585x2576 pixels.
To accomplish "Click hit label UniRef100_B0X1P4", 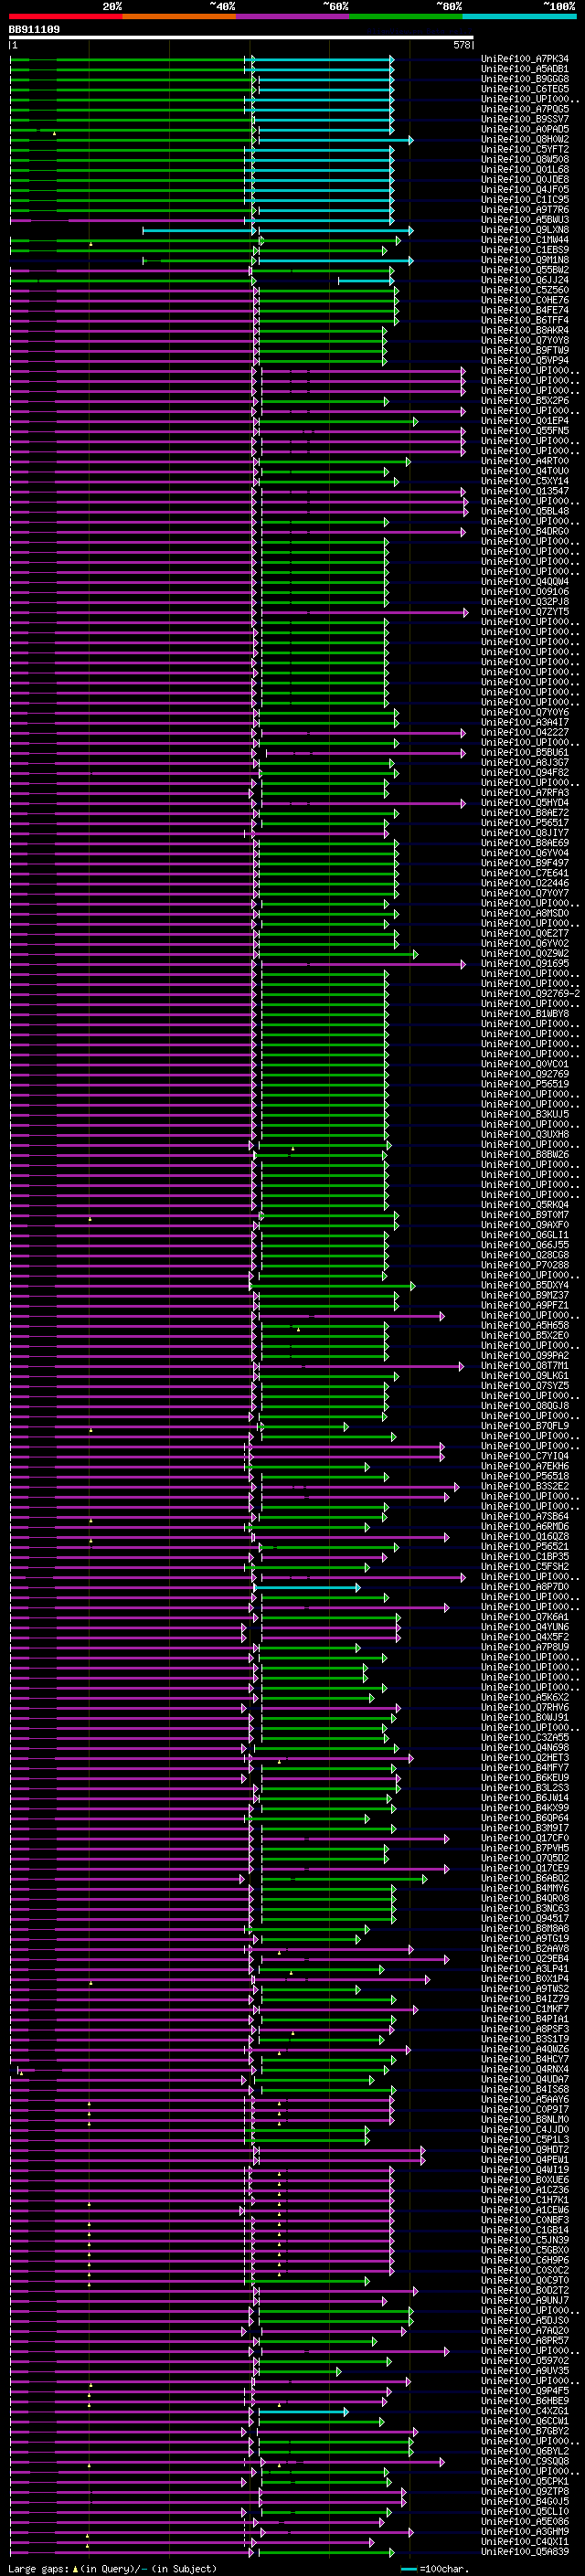I will pyautogui.click(x=525, y=1979).
